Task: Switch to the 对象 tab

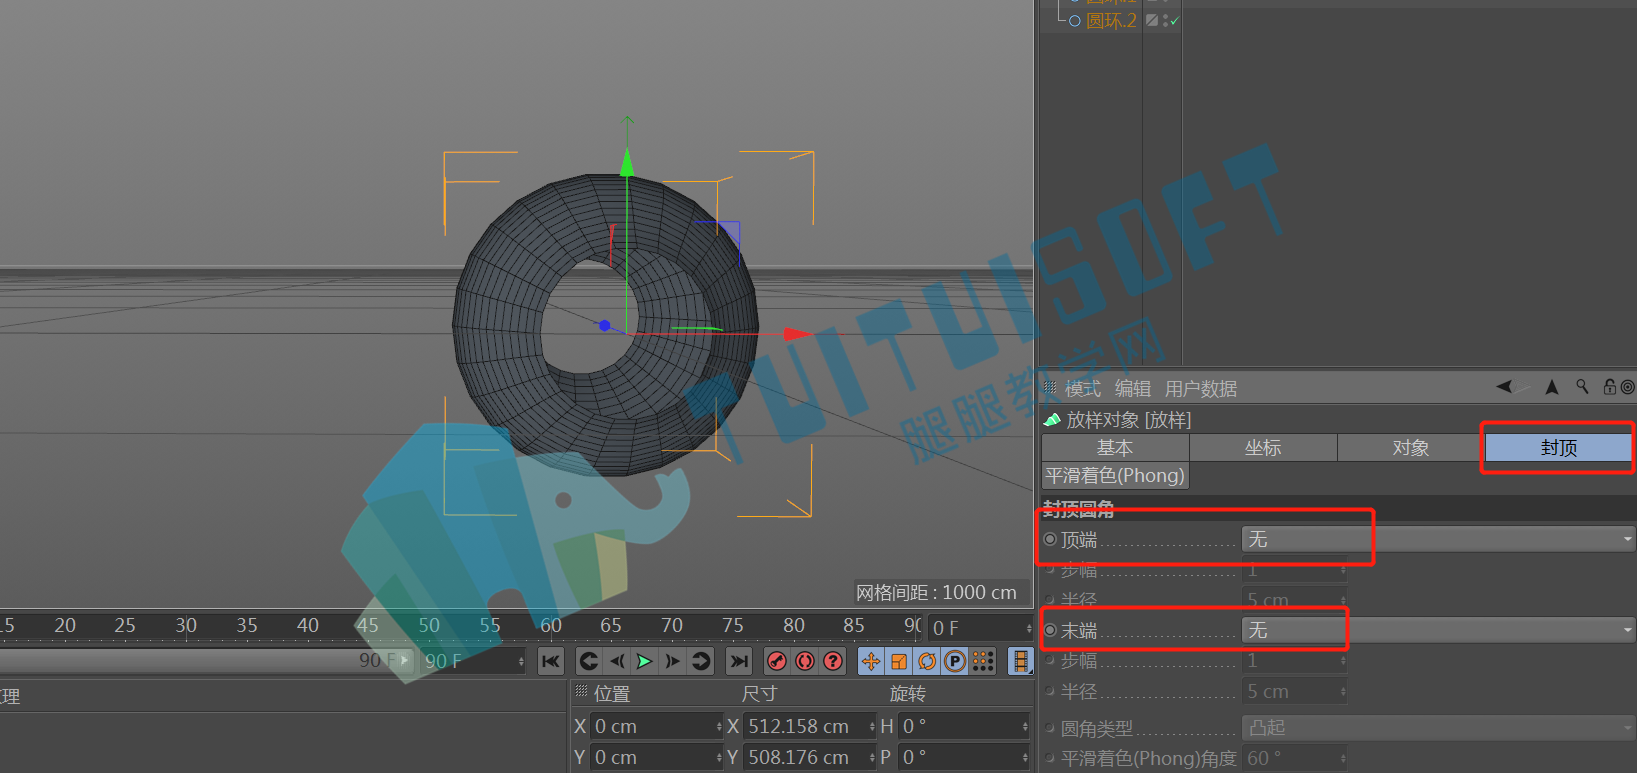Action: point(1410,448)
